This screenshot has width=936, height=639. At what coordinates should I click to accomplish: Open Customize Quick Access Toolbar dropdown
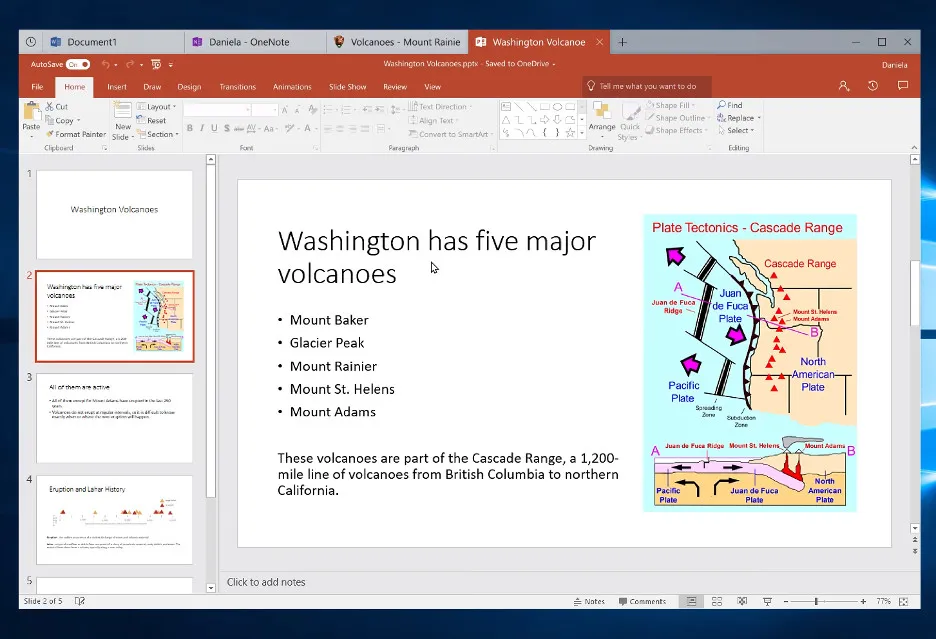click(x=171, y=64)
